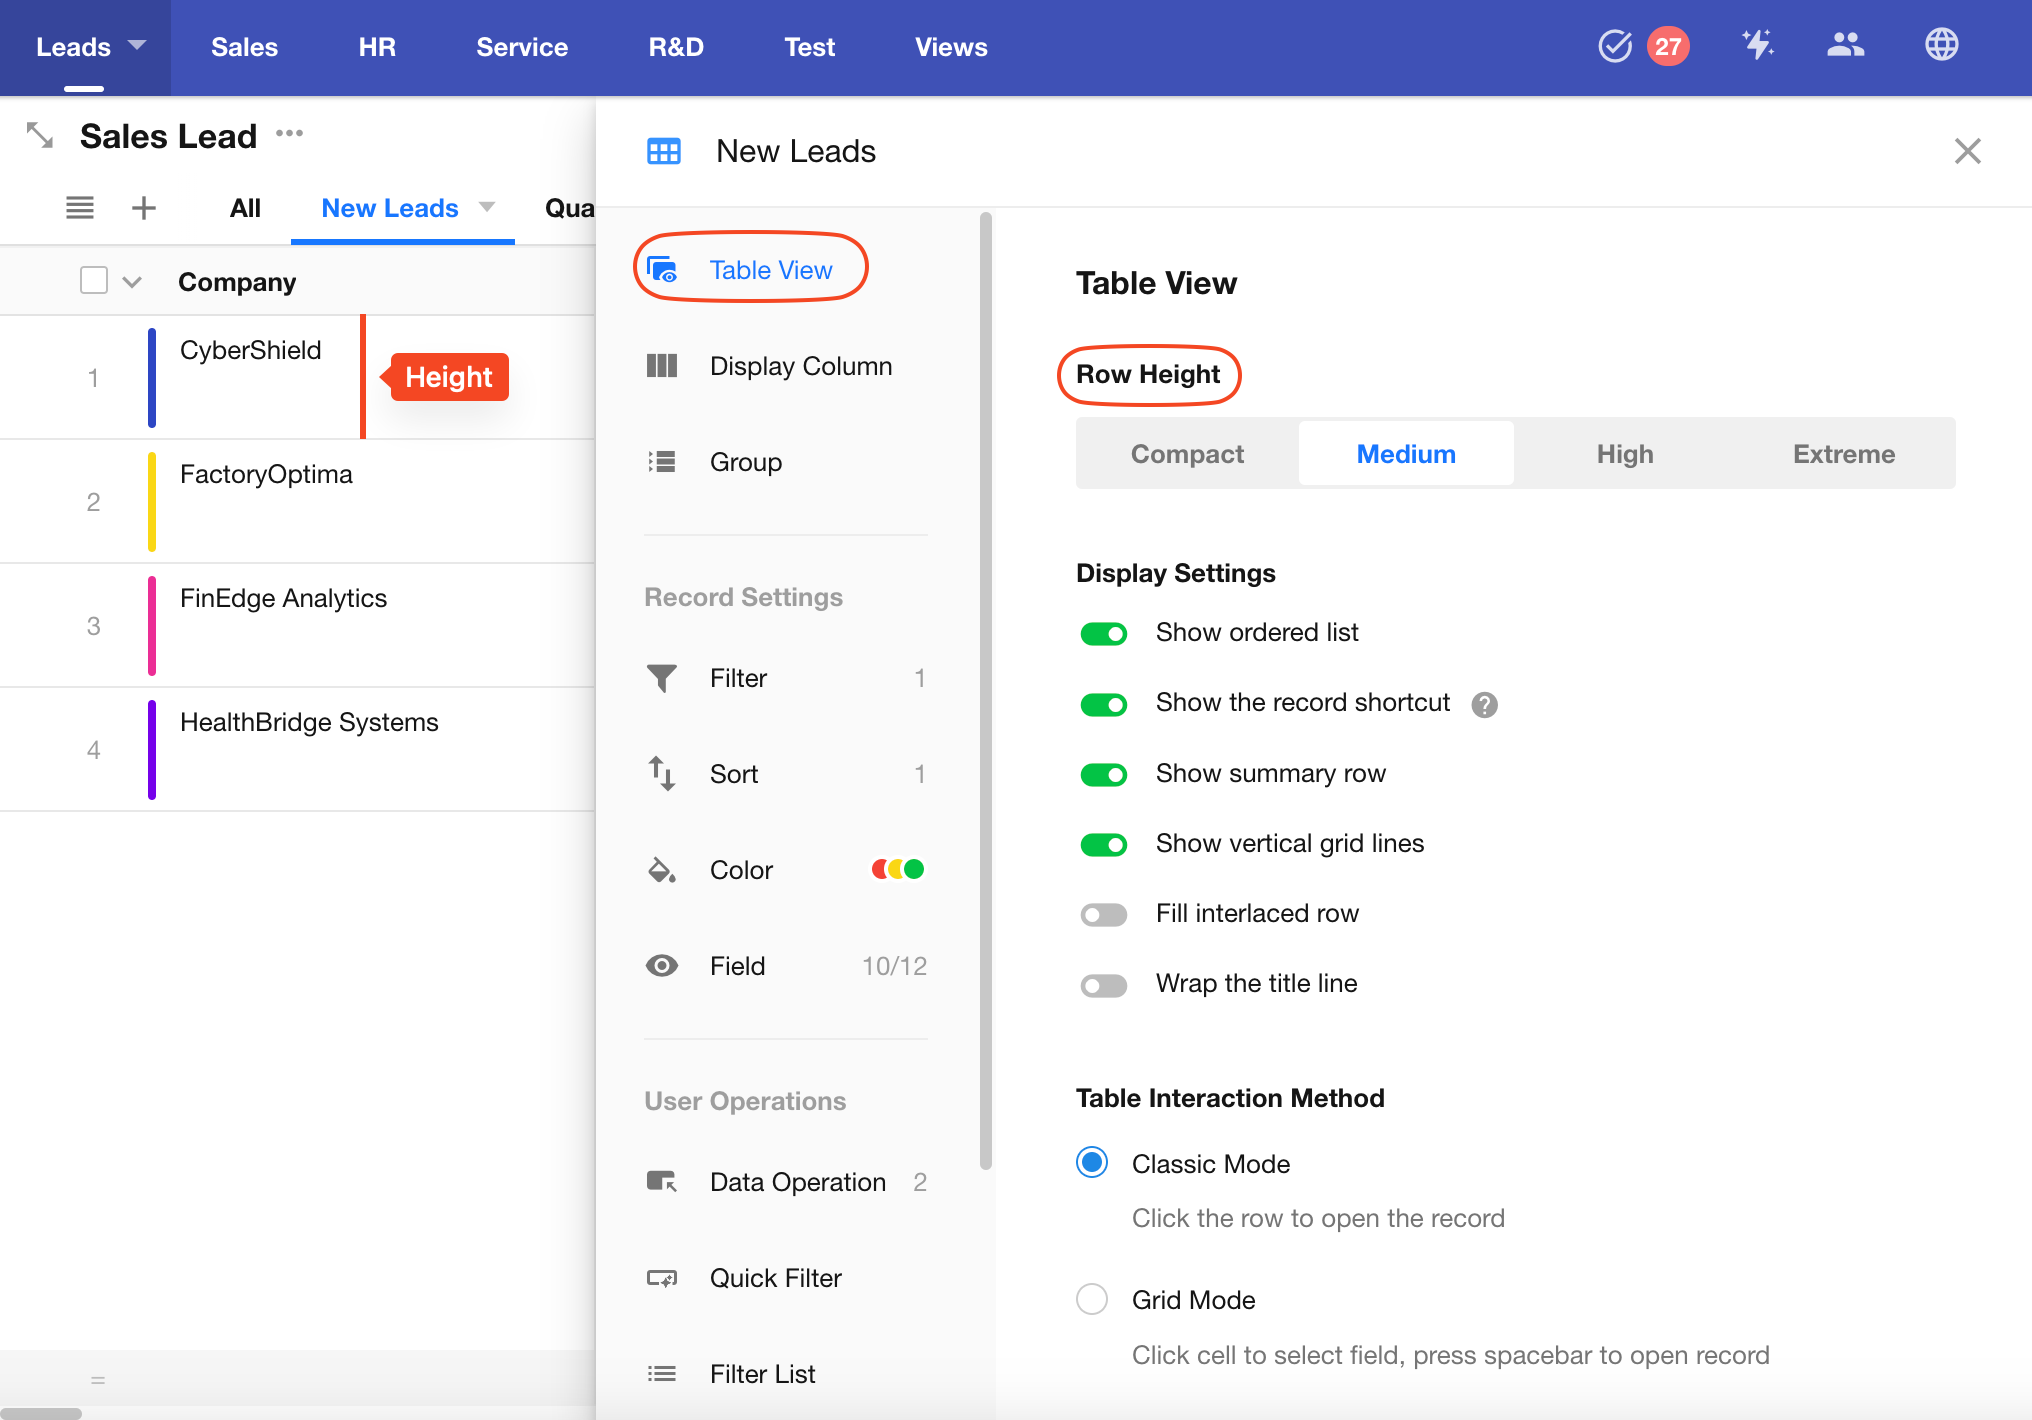Click the Color setting swatches

[897, 870]
